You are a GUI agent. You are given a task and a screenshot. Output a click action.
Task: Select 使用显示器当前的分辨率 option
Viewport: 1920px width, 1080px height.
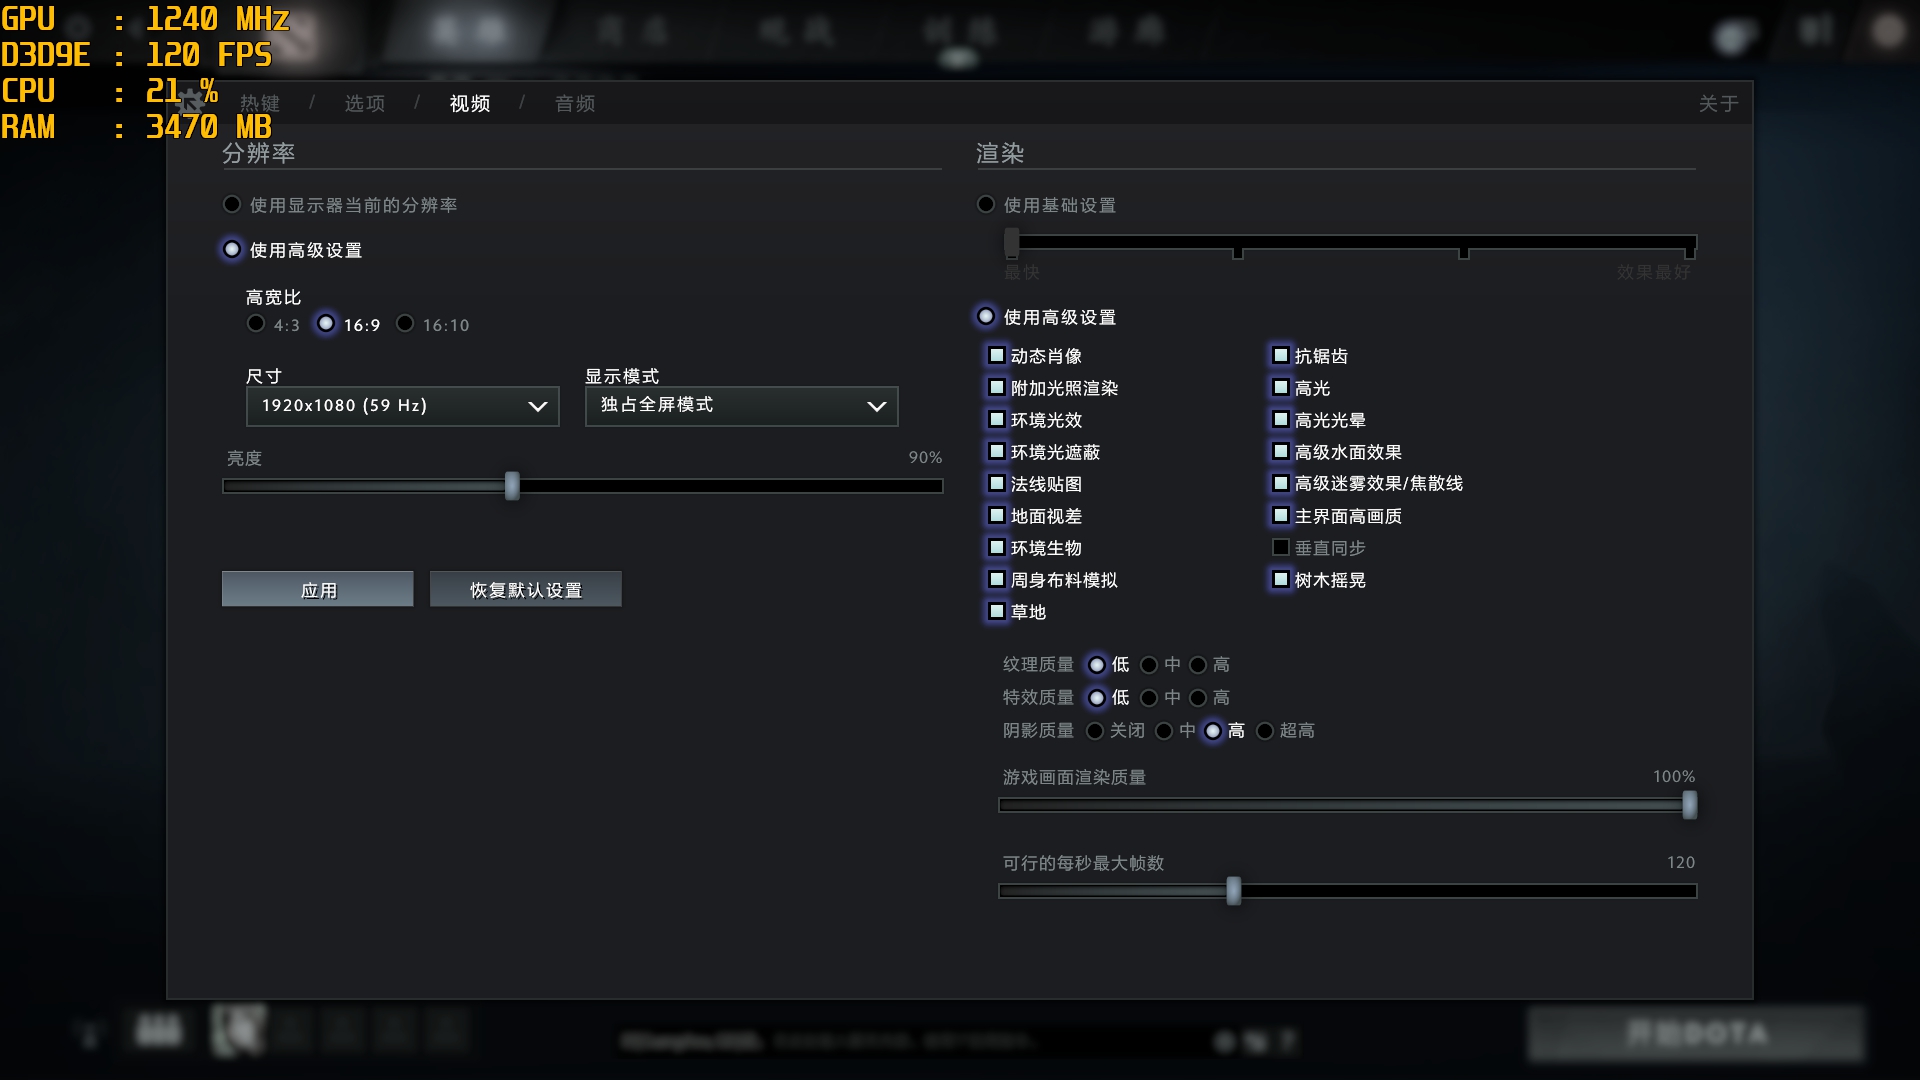pyautogui.click(x=231, y=204)
